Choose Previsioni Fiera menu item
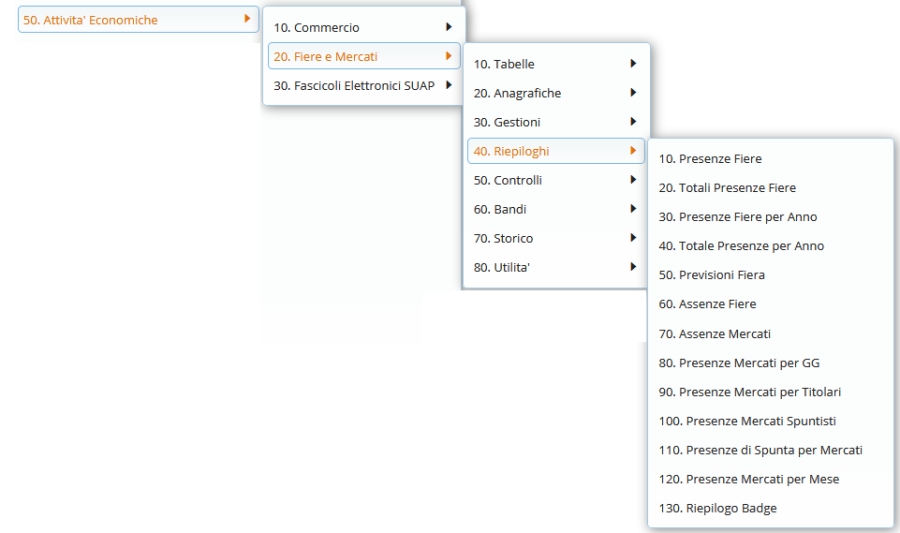This screenshot has height=533, width=900. [711, 275]
